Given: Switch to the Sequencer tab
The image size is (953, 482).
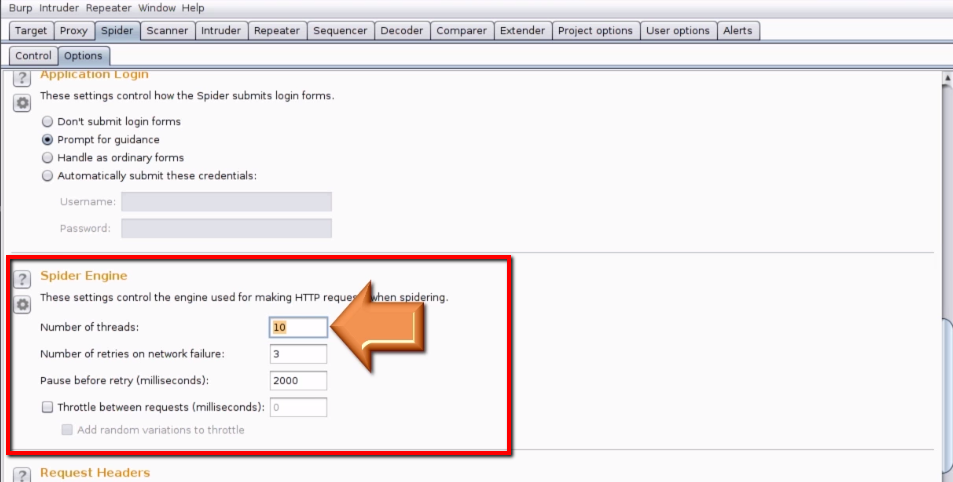Looking at the screenshot, I should point(340,30).
